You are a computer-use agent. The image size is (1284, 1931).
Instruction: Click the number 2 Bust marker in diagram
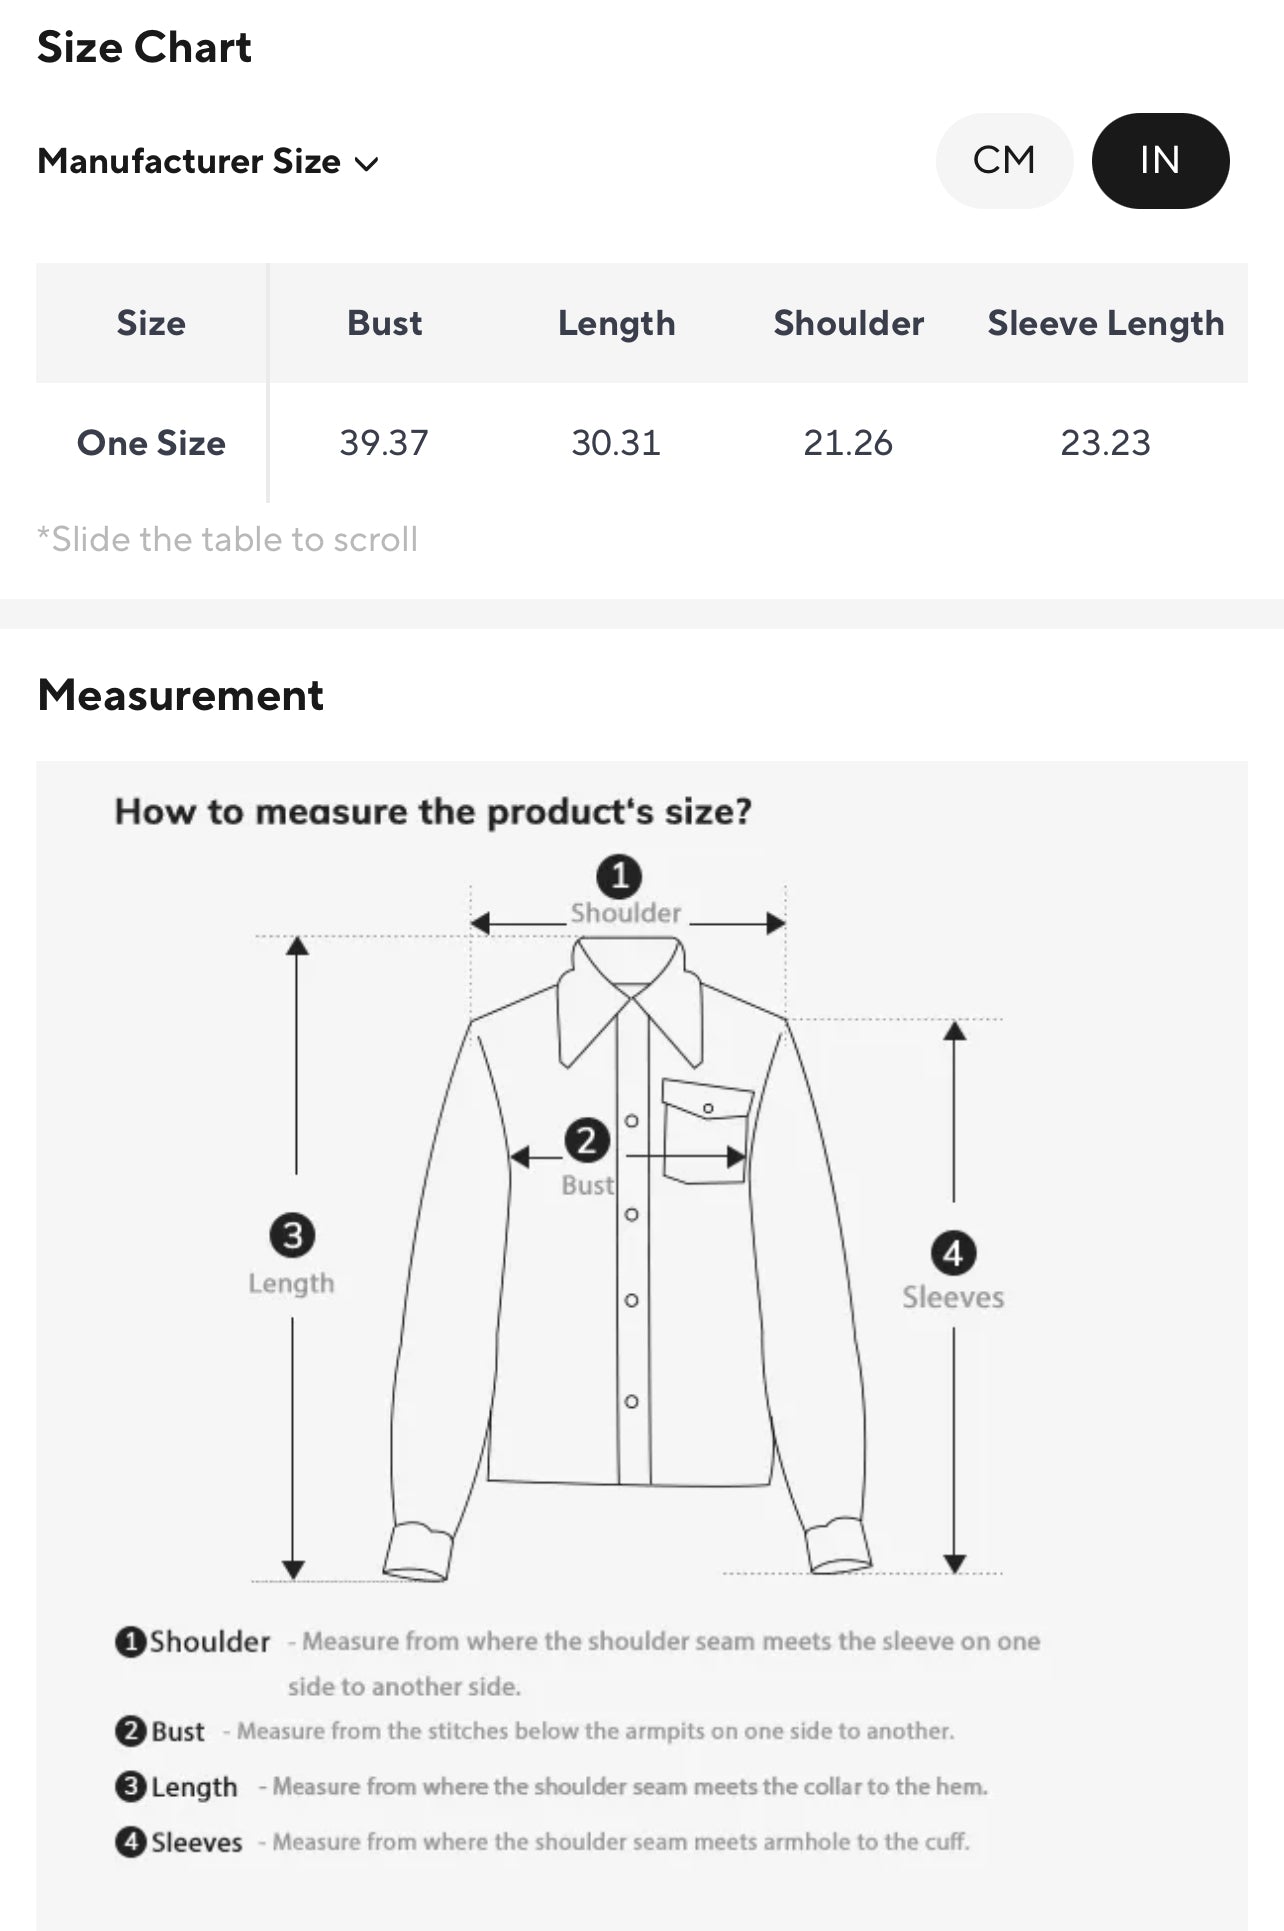pyautogui.click(x=587, y=1140)
